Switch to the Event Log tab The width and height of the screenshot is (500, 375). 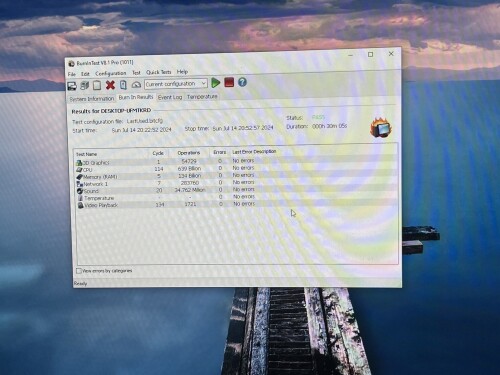pos(170,97)
